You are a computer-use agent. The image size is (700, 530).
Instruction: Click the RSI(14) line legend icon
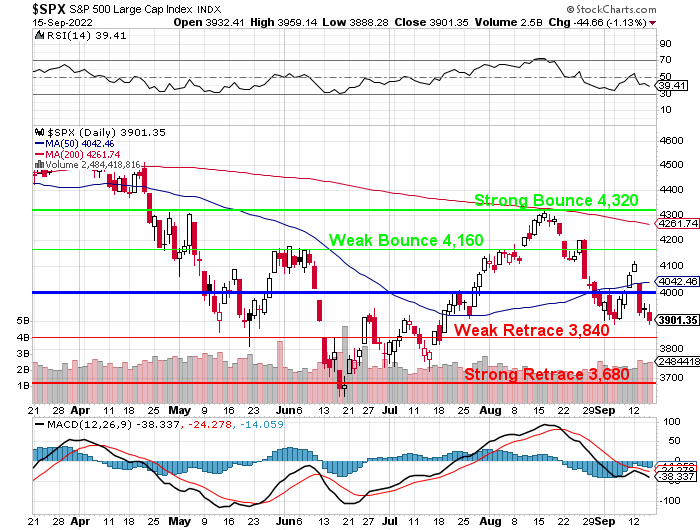(37, 36)
